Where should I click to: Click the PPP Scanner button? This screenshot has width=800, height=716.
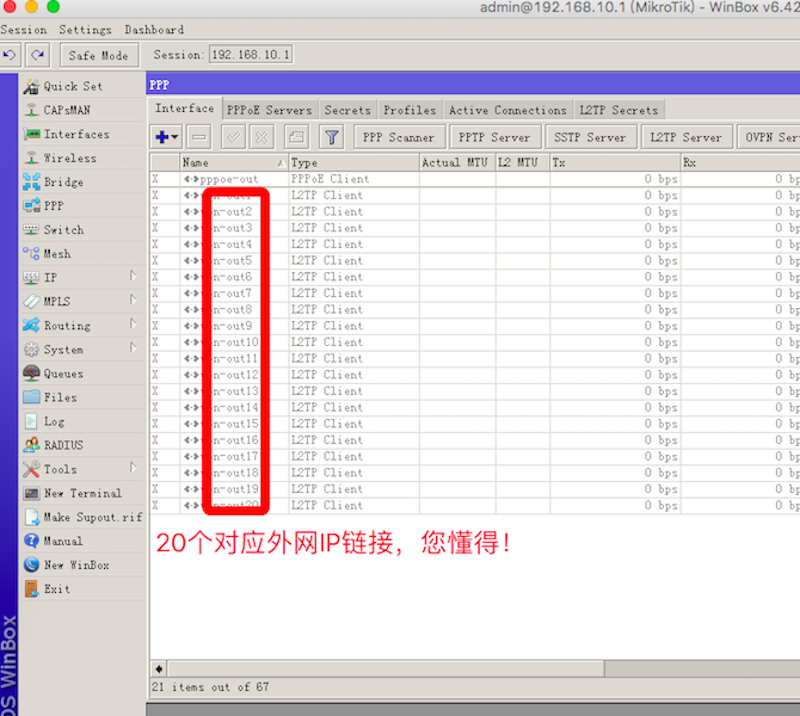398,137
